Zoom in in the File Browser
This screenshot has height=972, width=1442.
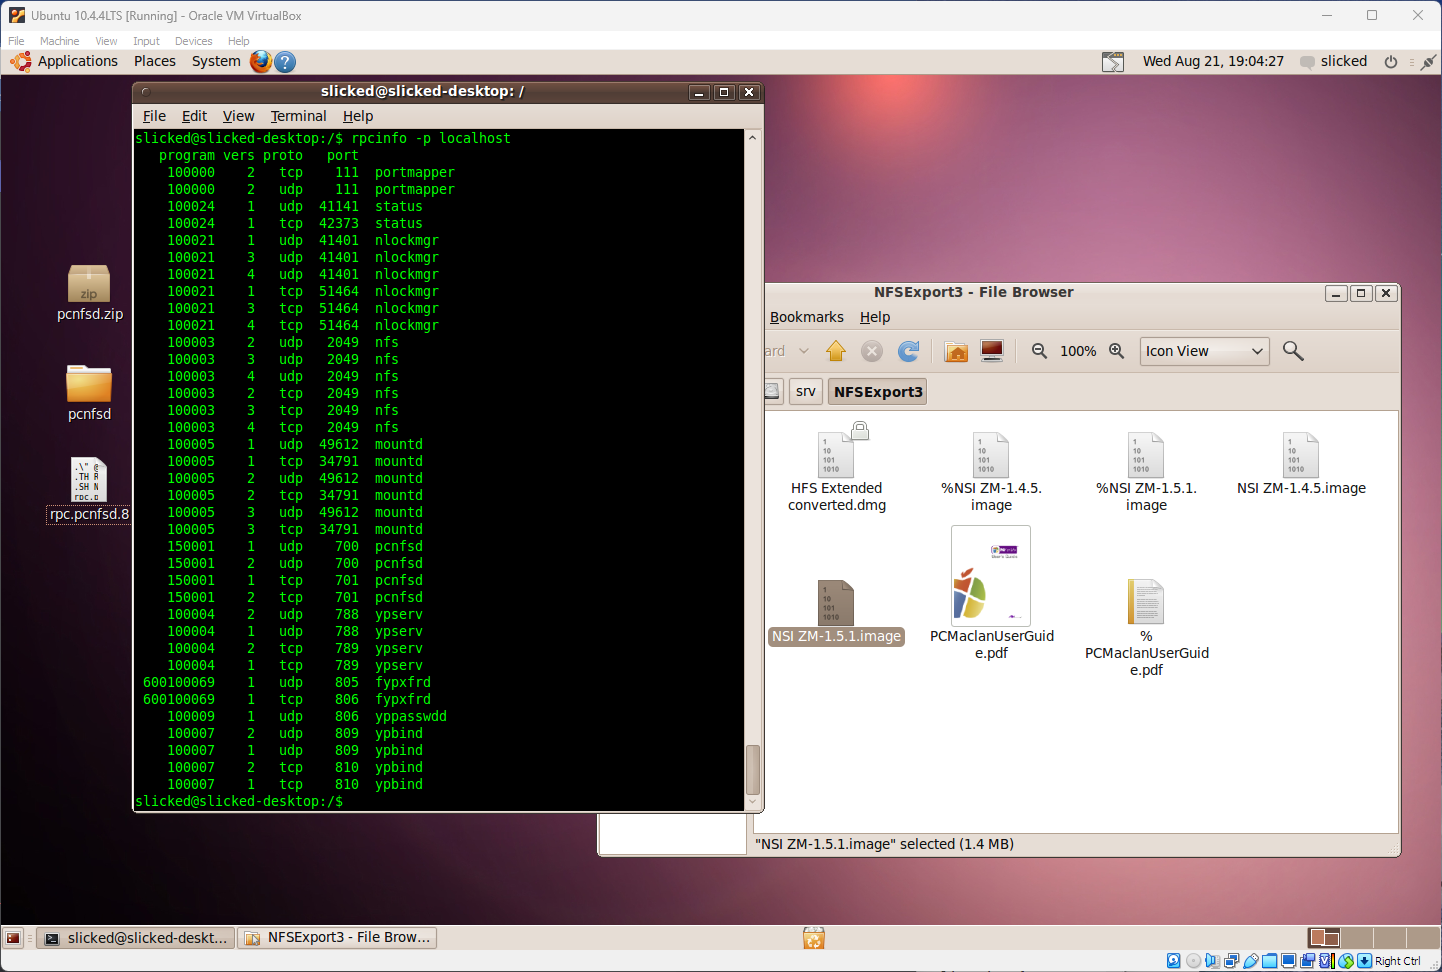pos(1117,351)
